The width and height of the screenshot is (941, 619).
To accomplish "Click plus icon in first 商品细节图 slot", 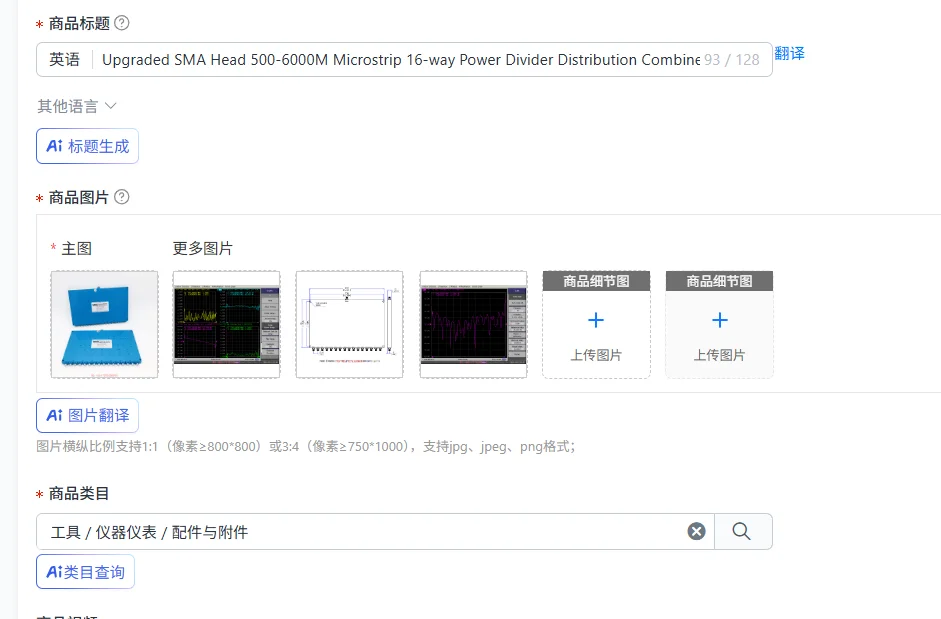I will pos(596,320).
